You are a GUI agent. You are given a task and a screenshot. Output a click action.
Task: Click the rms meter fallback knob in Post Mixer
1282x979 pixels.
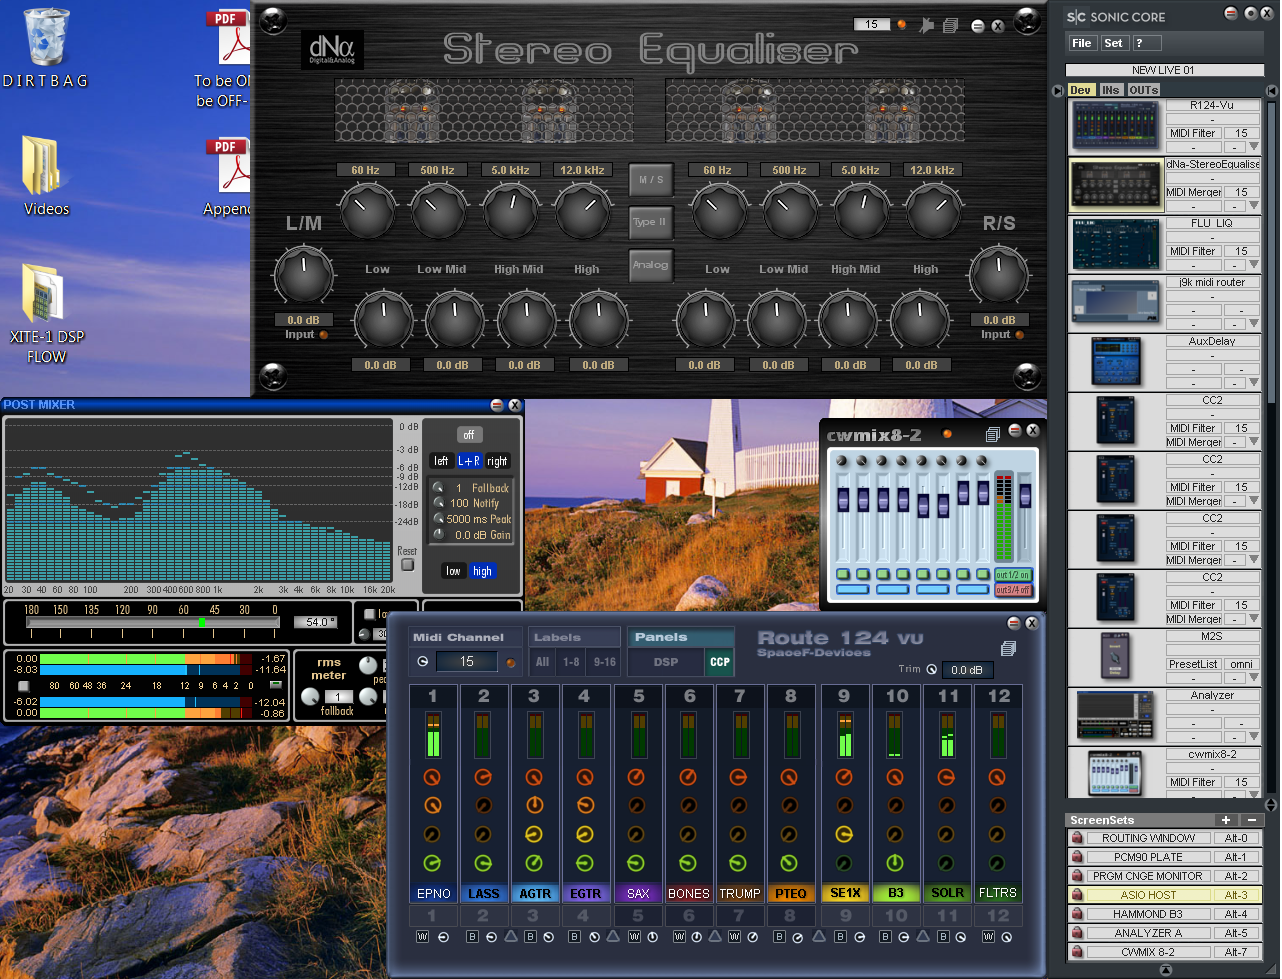tap(311, 697)
